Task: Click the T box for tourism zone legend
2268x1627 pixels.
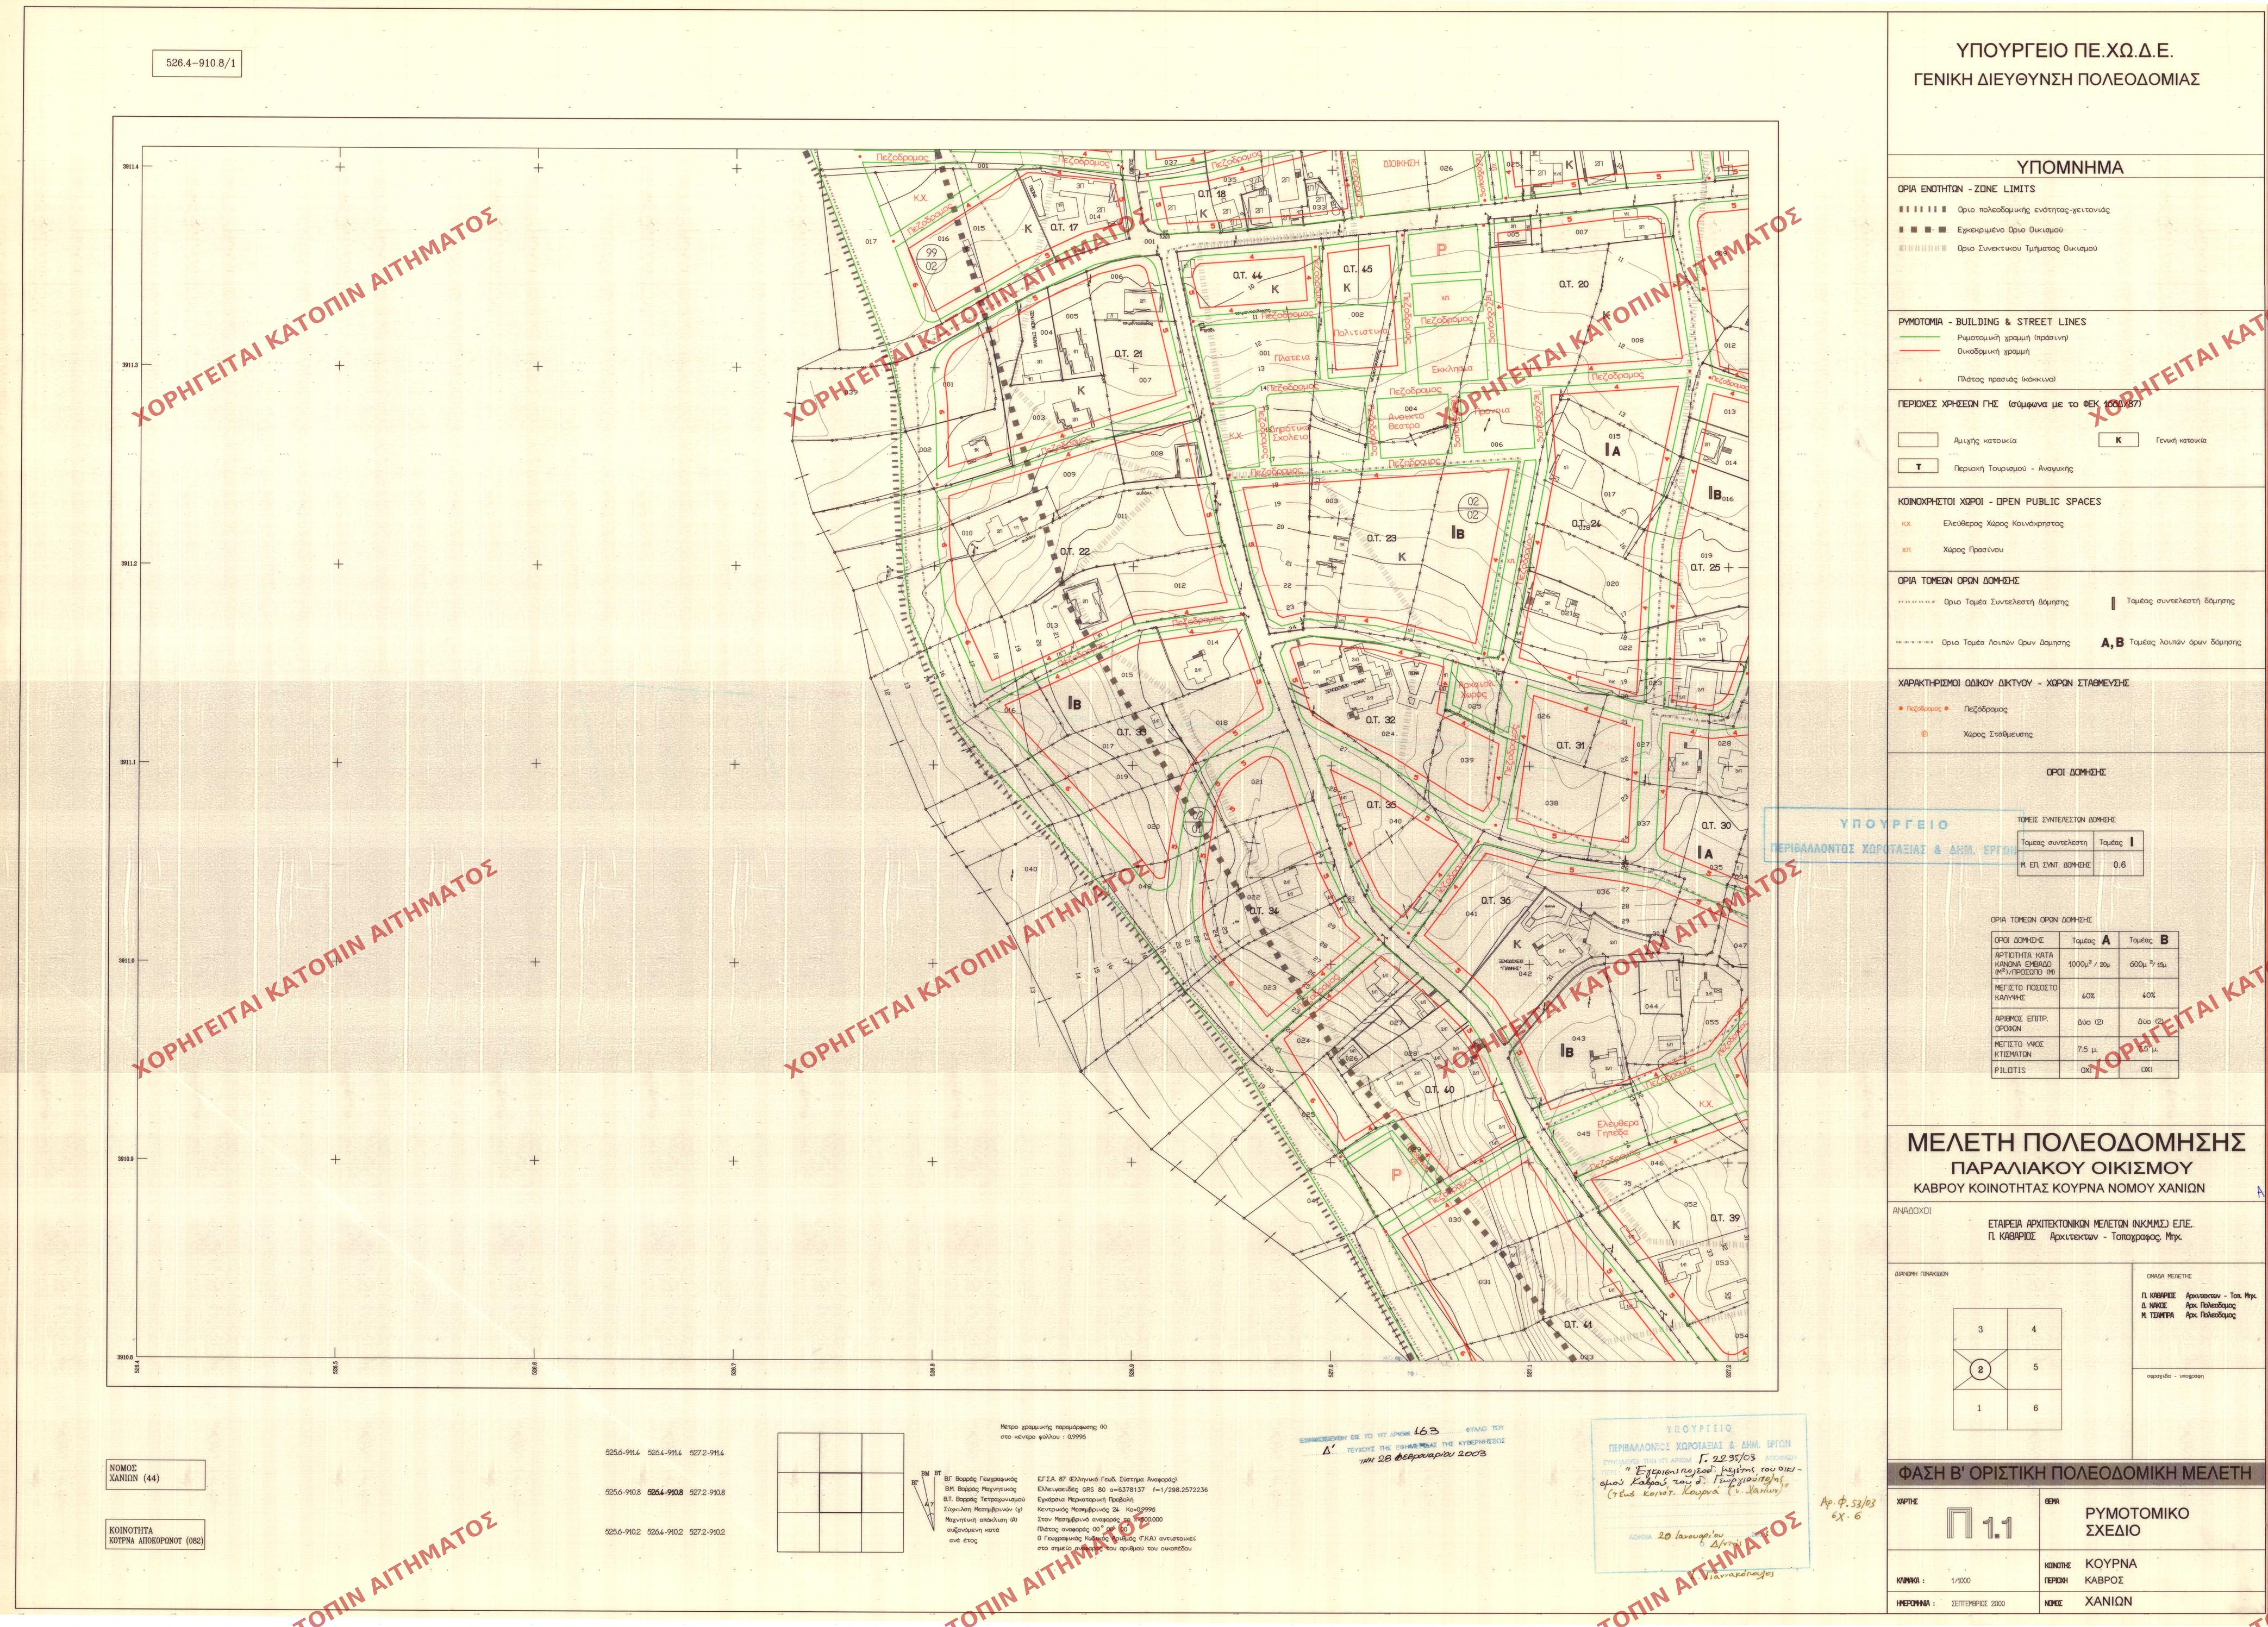Action: pos(1917,467)
